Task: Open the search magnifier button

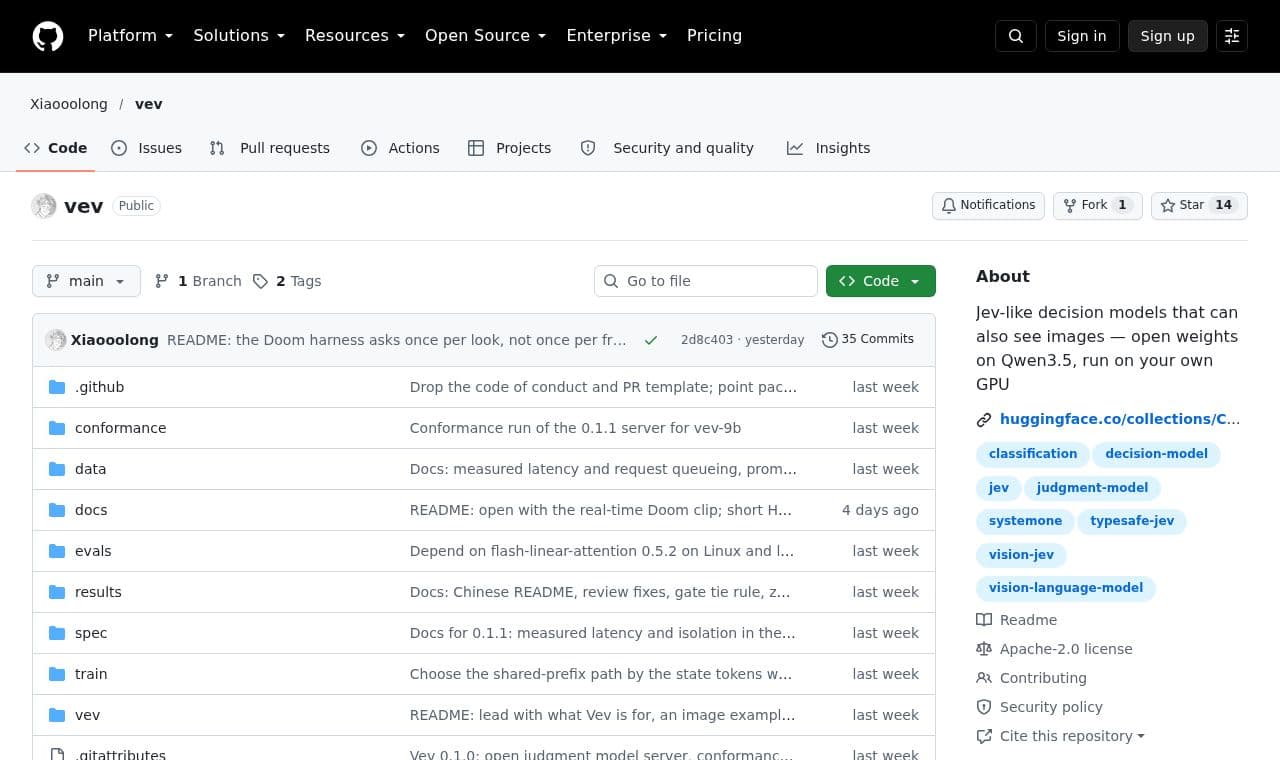Action: pos(1016,36)
